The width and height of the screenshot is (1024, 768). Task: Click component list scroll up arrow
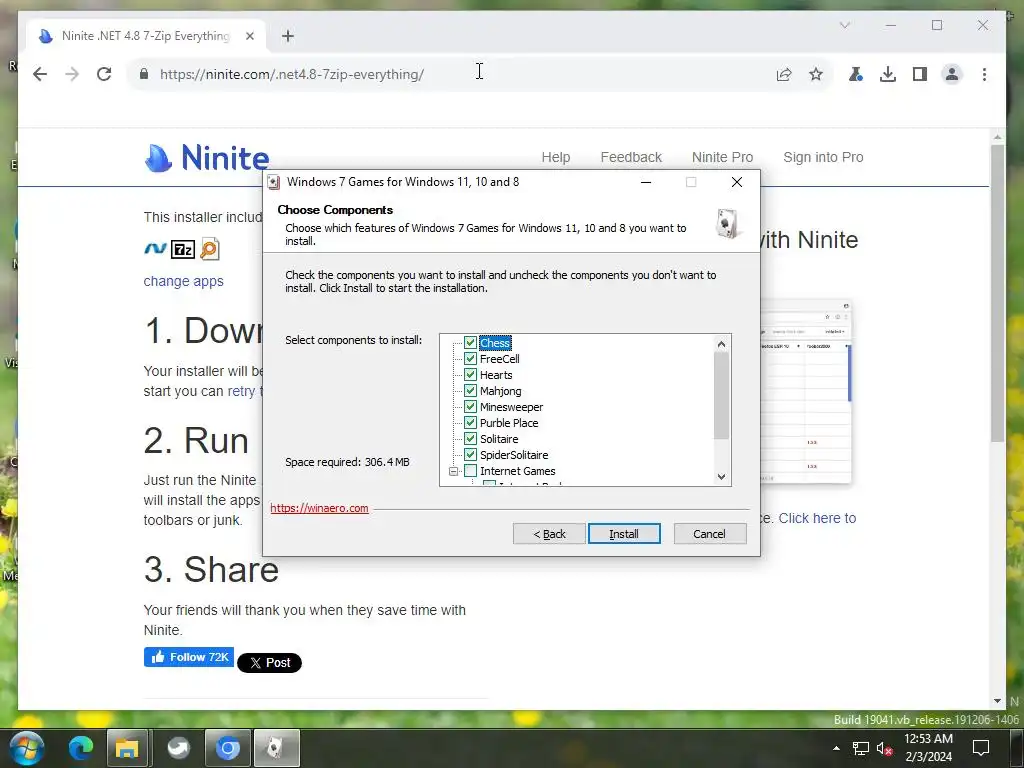(x=721, y=344)
